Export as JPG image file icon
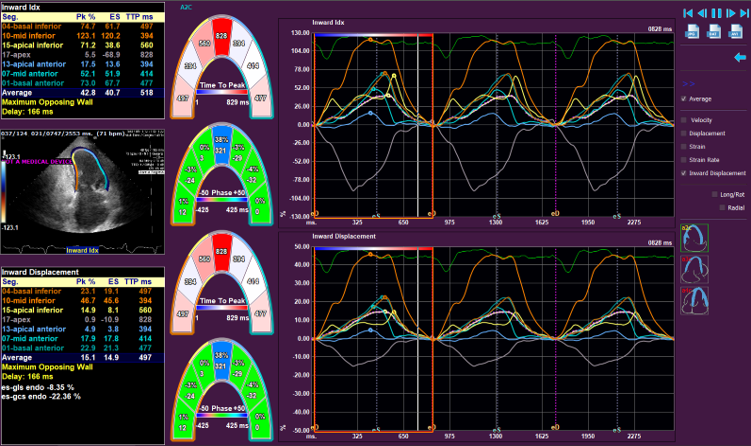This screenshot has width=751, height=446. [x=690, y=34]
